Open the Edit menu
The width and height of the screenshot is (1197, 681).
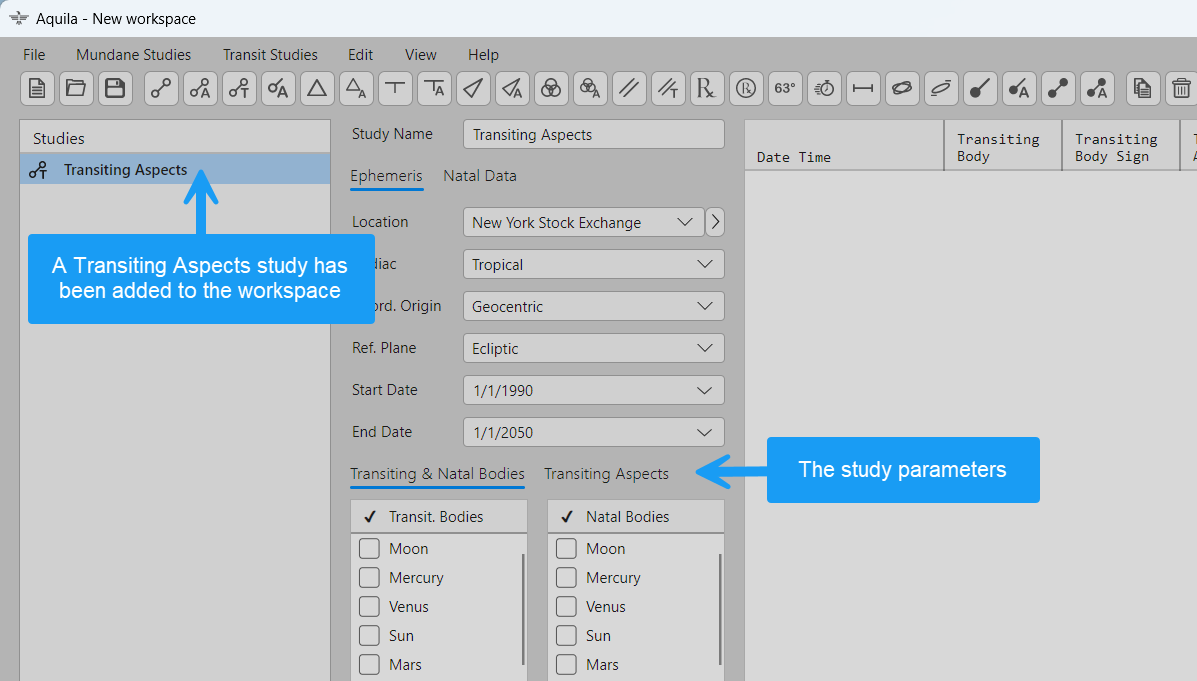click(360, 55)
